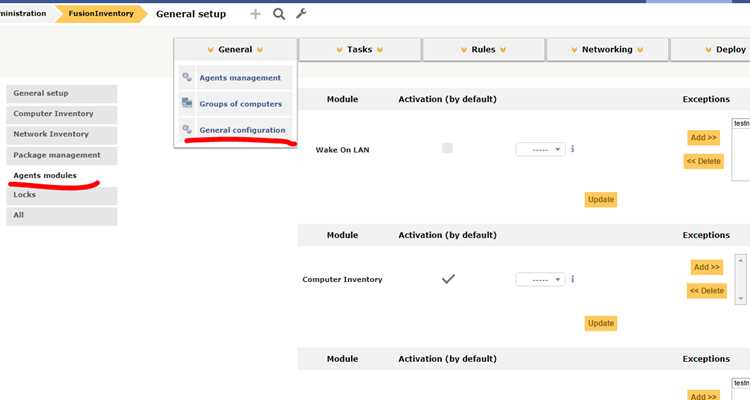The image size is (750, 400).
Task: Open Computer Inventory exceptions dropdown
Action: pyautogui.click(x=540, y=279)
